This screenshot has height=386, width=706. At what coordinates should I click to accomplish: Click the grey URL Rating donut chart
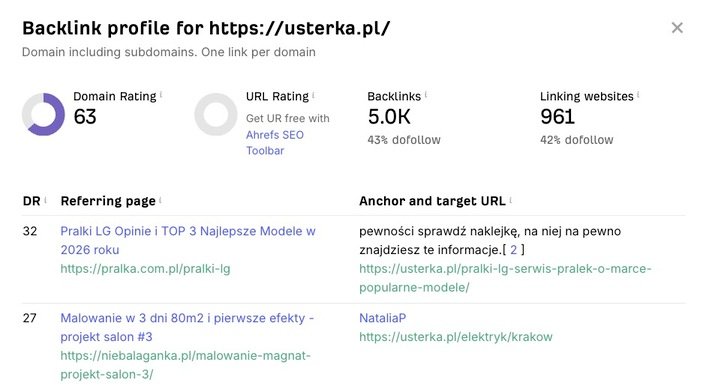tap(216, 114)
